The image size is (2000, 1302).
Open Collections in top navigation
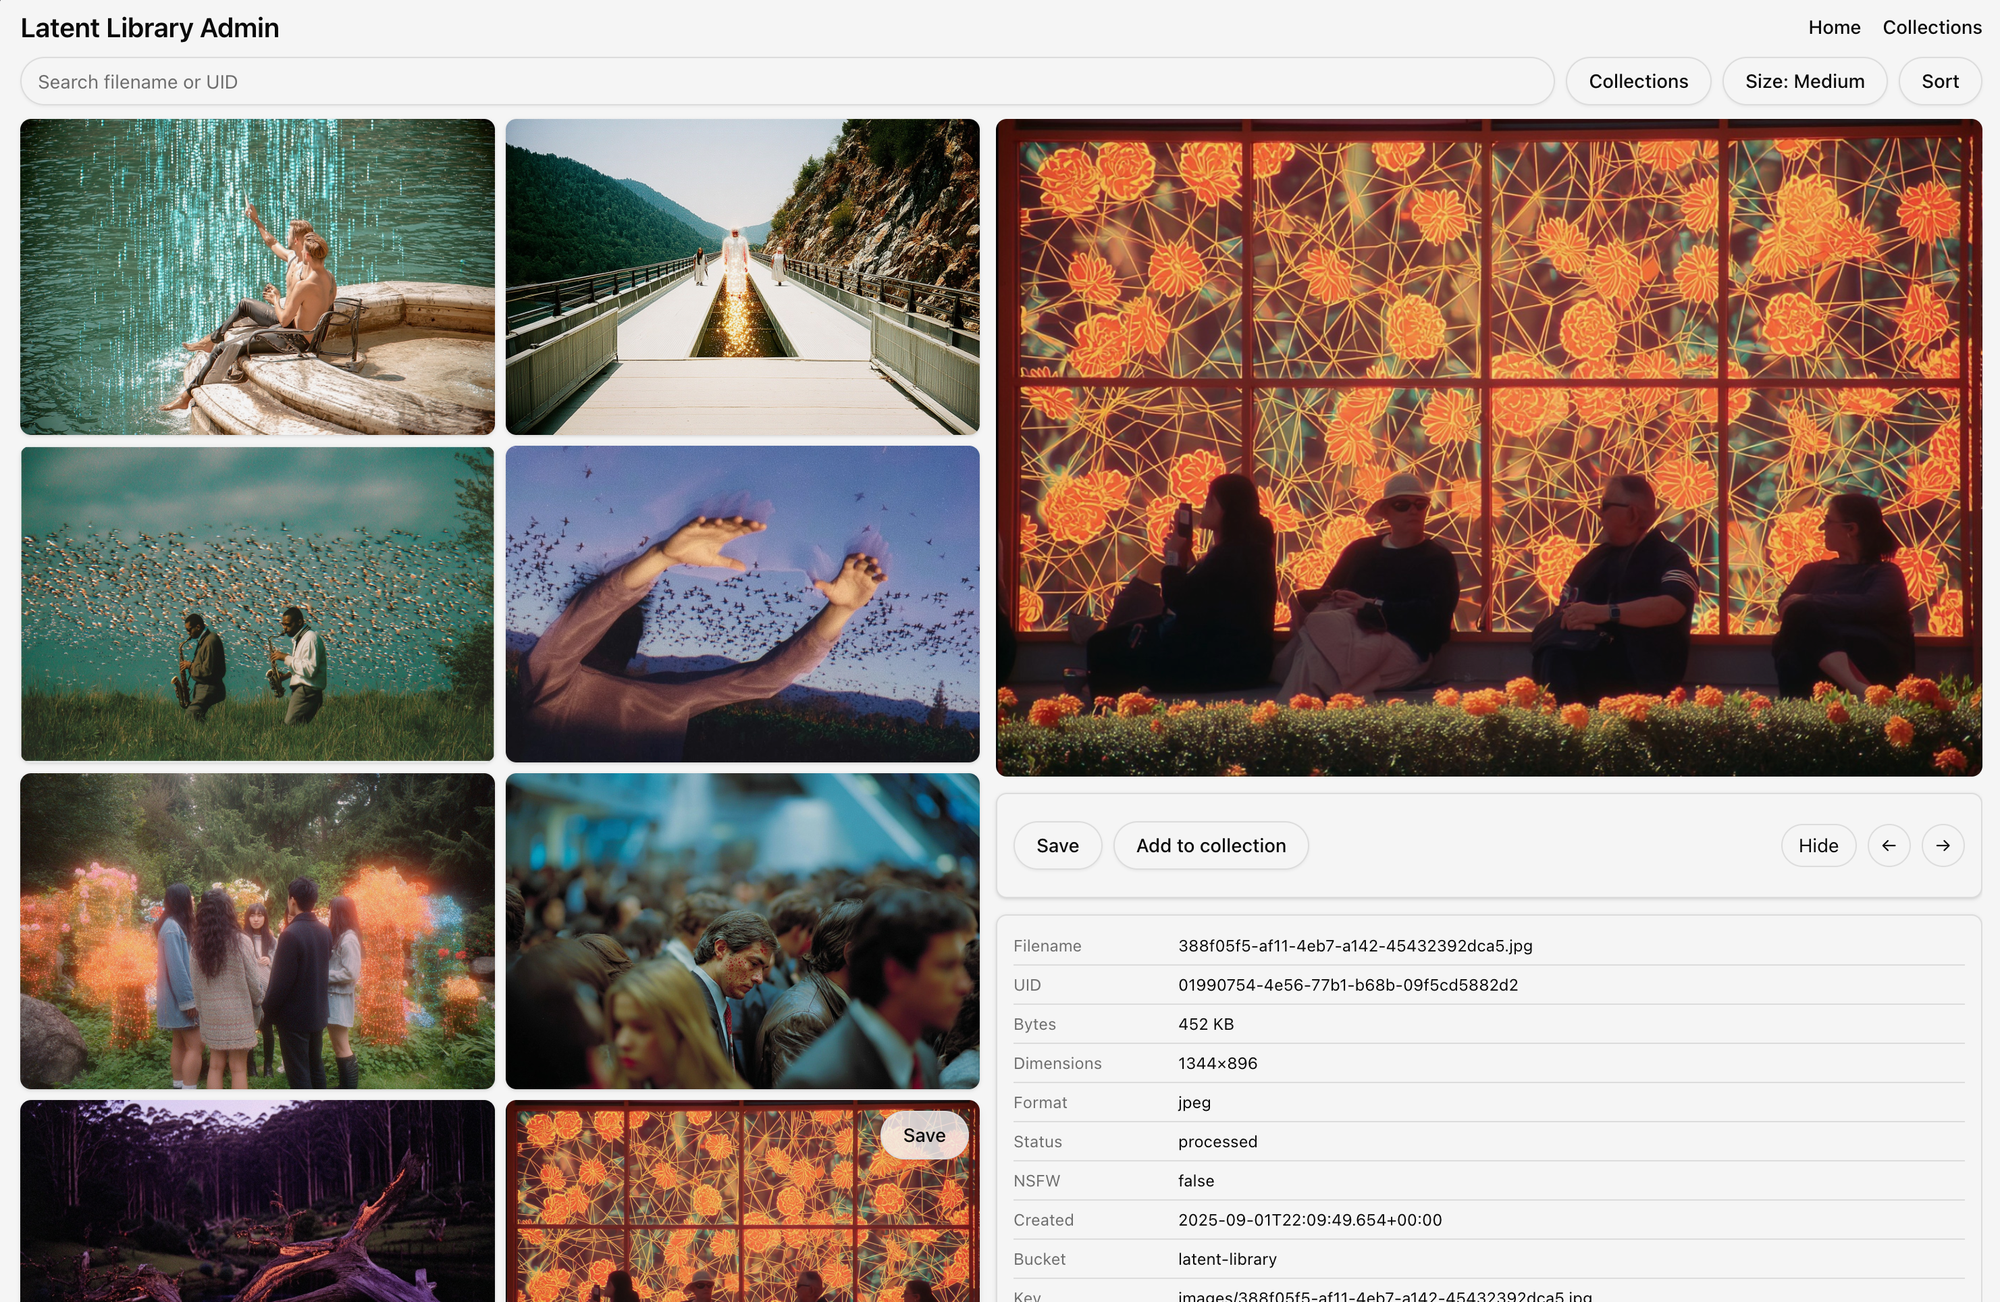point(1931,28)
